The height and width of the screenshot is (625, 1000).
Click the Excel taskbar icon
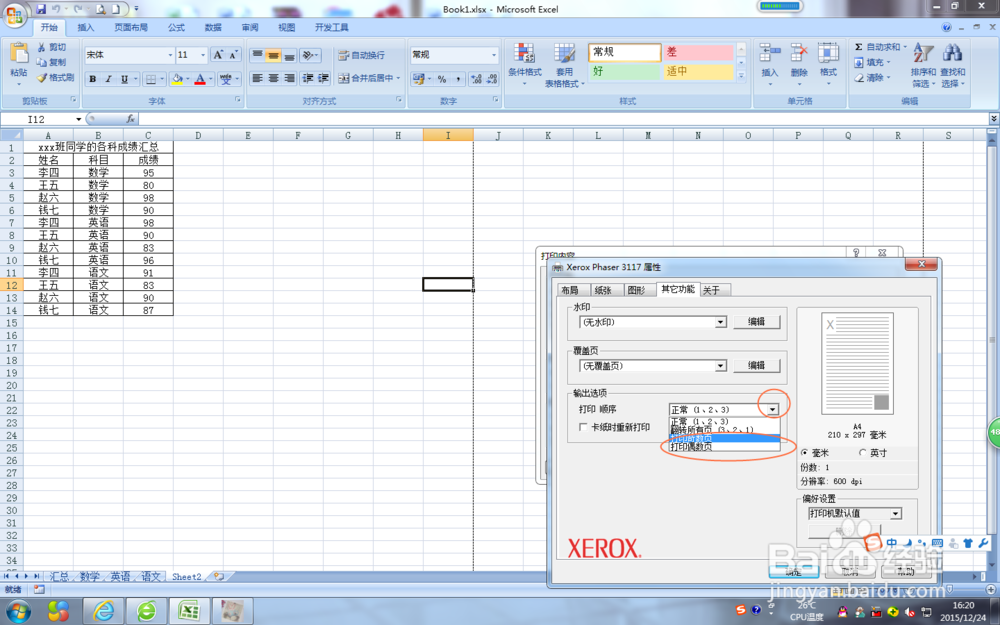[x=189, y=611]
